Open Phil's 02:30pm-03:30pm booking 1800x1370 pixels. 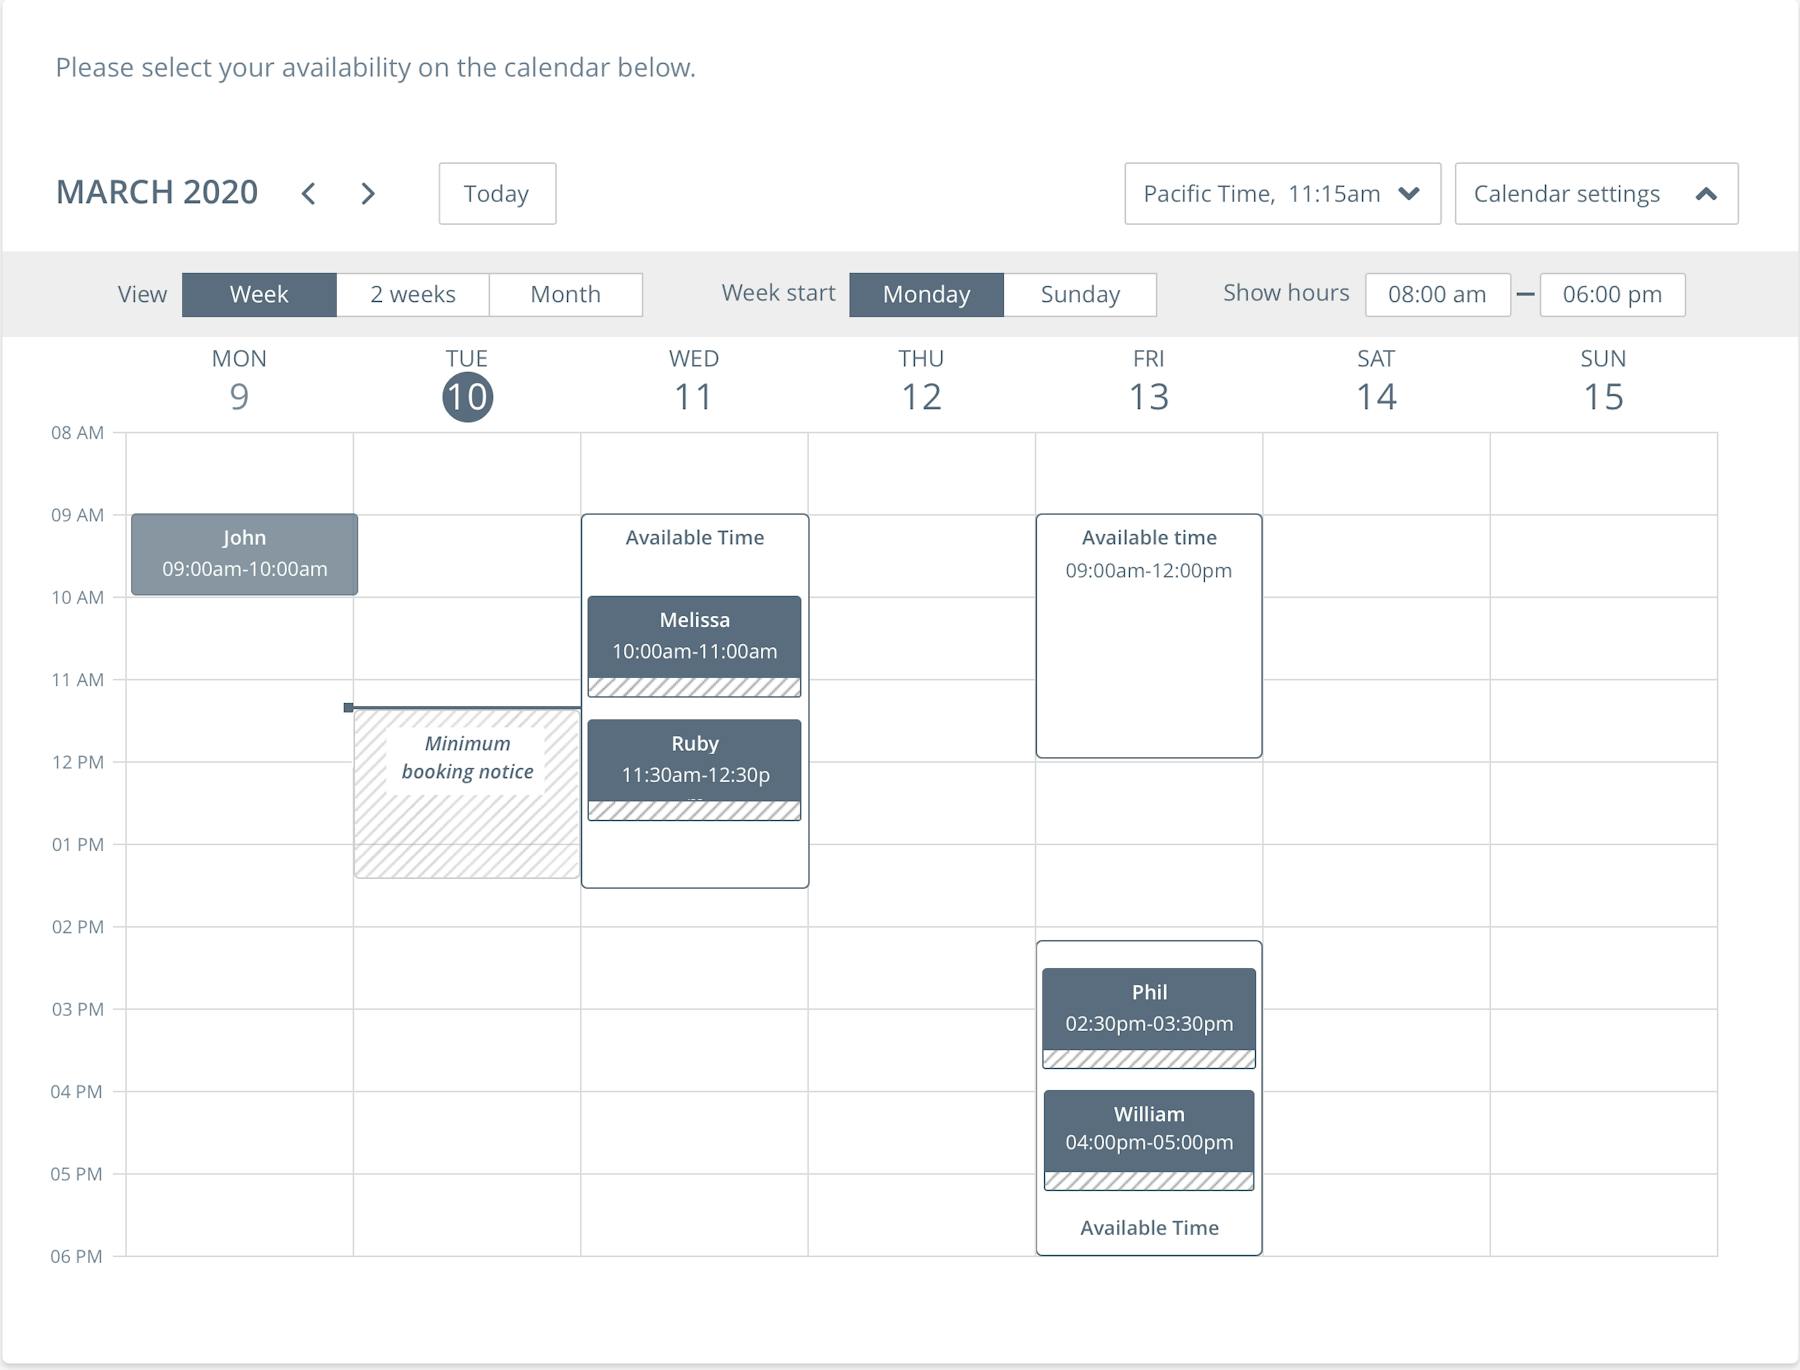[x=1149, y=1008]
